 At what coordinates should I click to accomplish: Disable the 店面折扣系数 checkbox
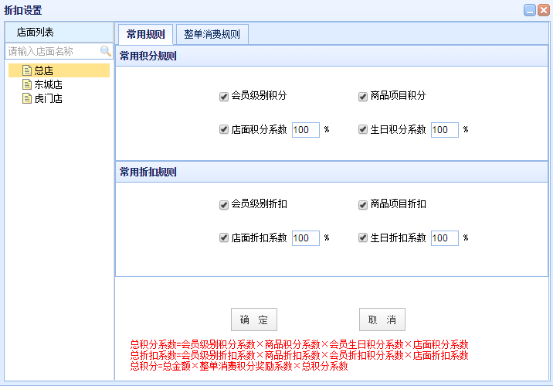(x=223, y=238)
